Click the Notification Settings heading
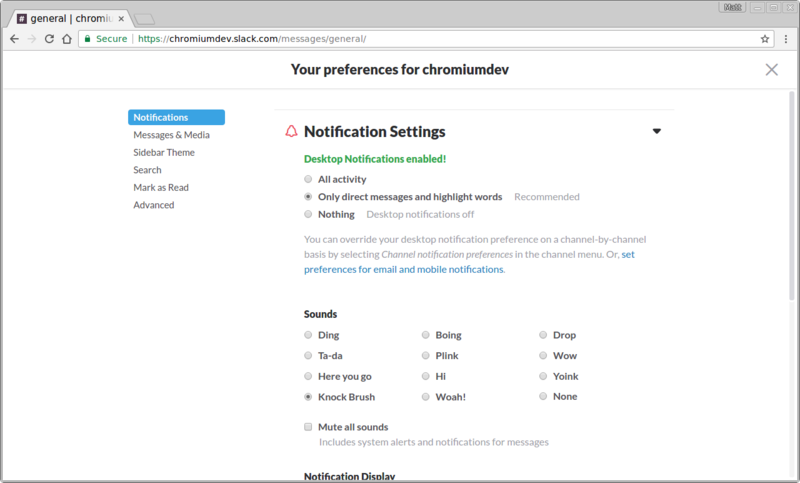 tap(374, 132)
